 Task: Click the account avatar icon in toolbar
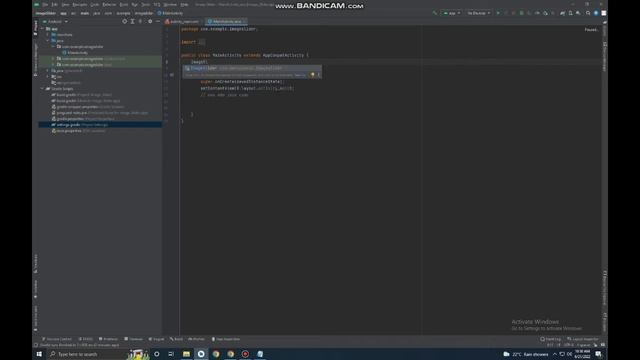click(604, 13)
